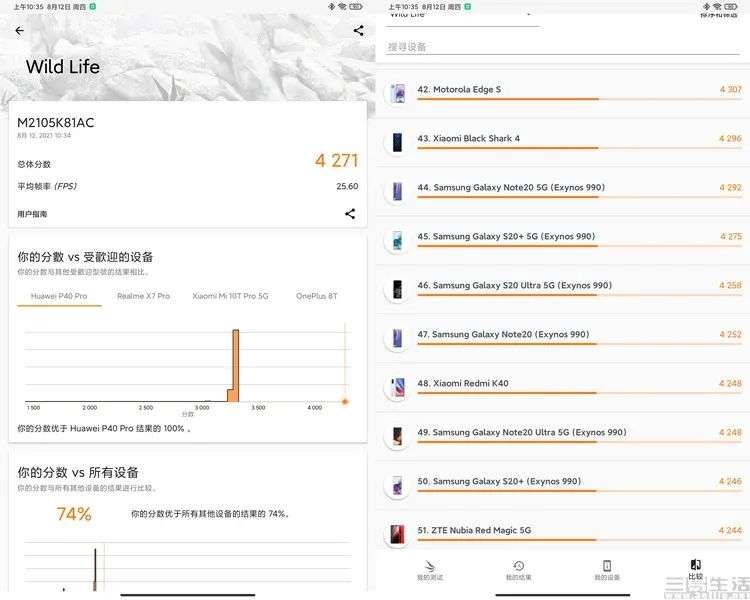Click the Wild Life title heading

(63, 67)
